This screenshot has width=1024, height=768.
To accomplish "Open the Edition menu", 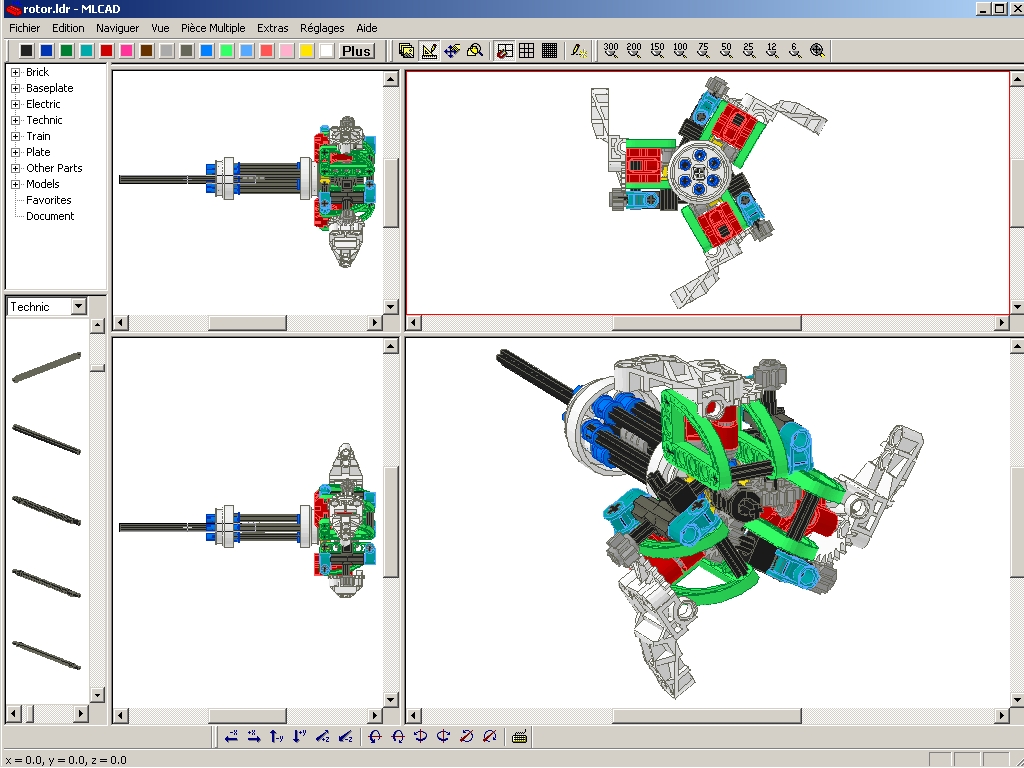I will pos(68,28).
